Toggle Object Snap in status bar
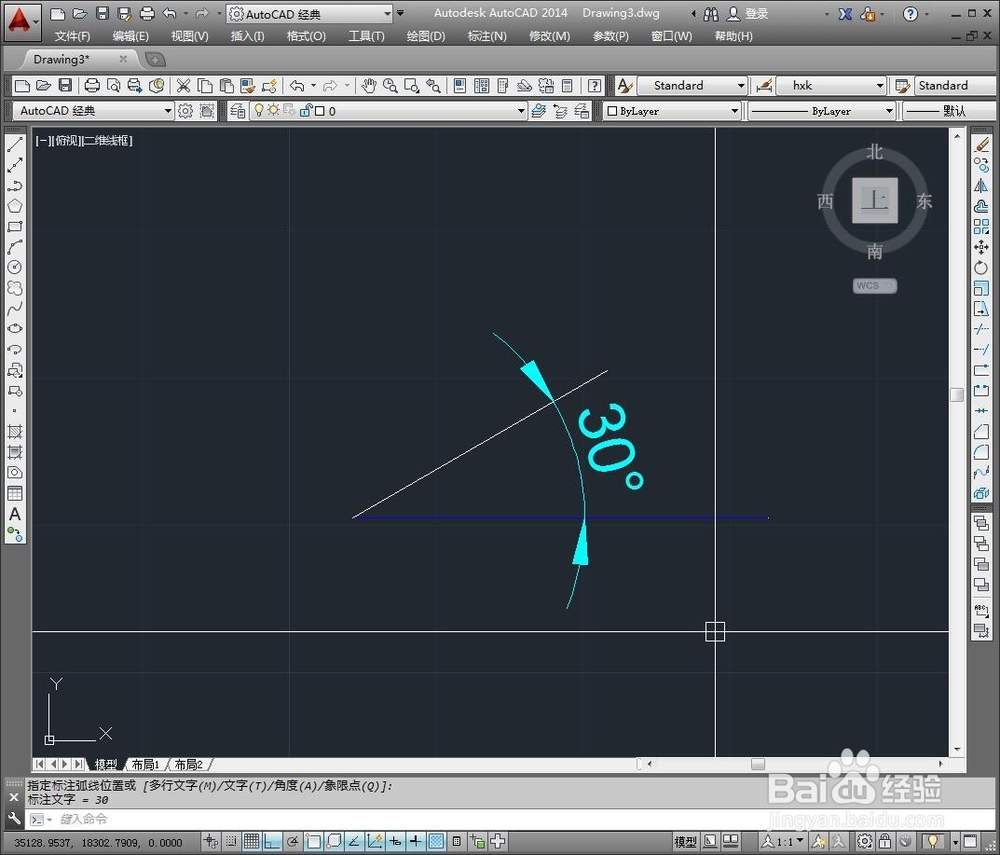The image size is (1000, 855). click(313, 842)
